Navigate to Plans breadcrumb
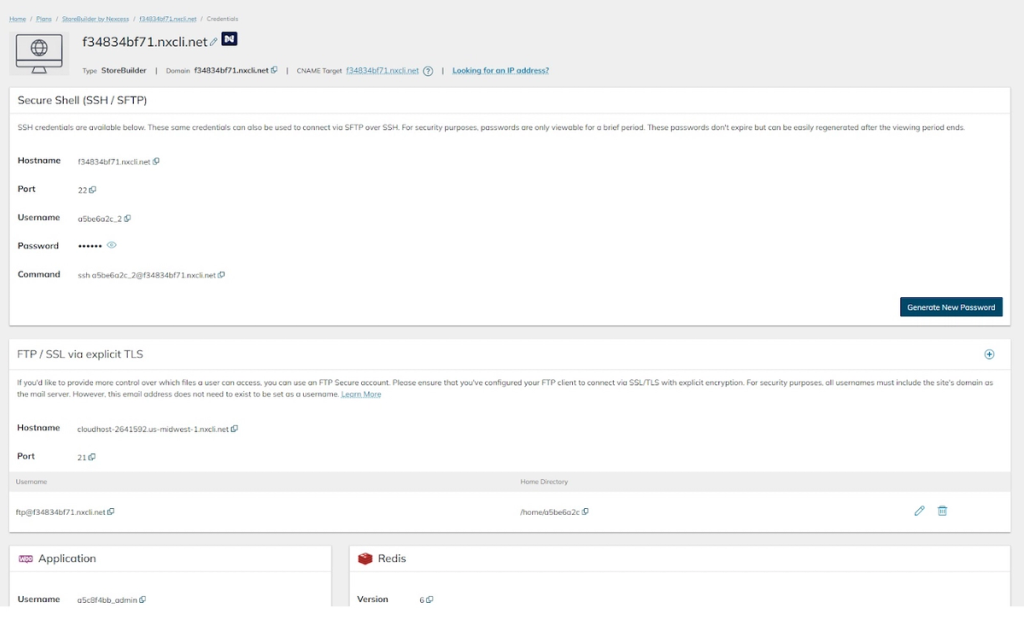The image size is (1024, 620). coord(43,18)
